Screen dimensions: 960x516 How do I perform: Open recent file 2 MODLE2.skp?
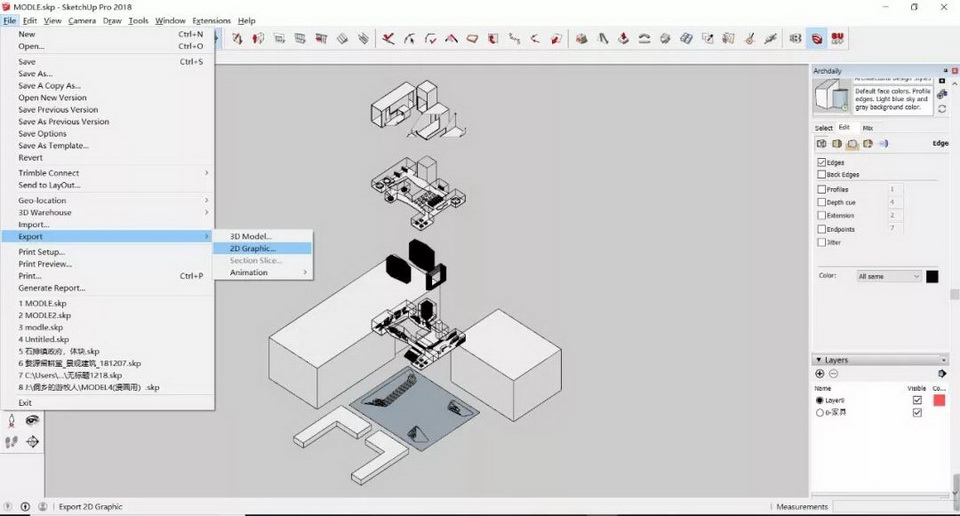(44, 315)
